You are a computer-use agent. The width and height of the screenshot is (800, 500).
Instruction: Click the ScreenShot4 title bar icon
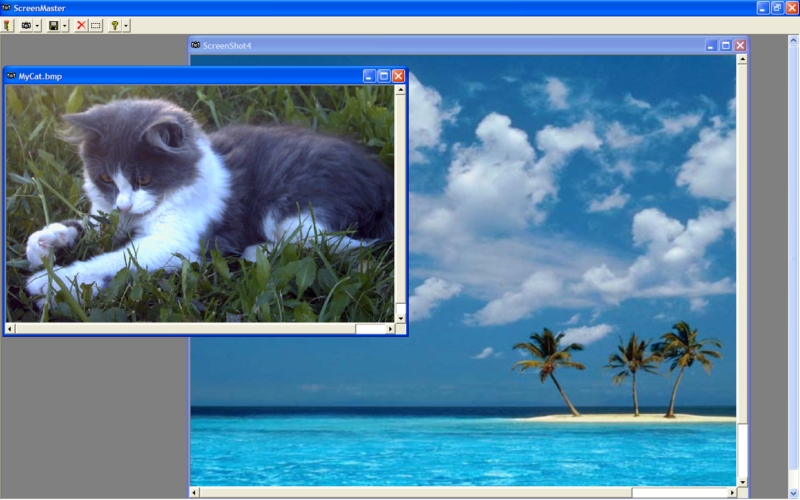point(196,45)
